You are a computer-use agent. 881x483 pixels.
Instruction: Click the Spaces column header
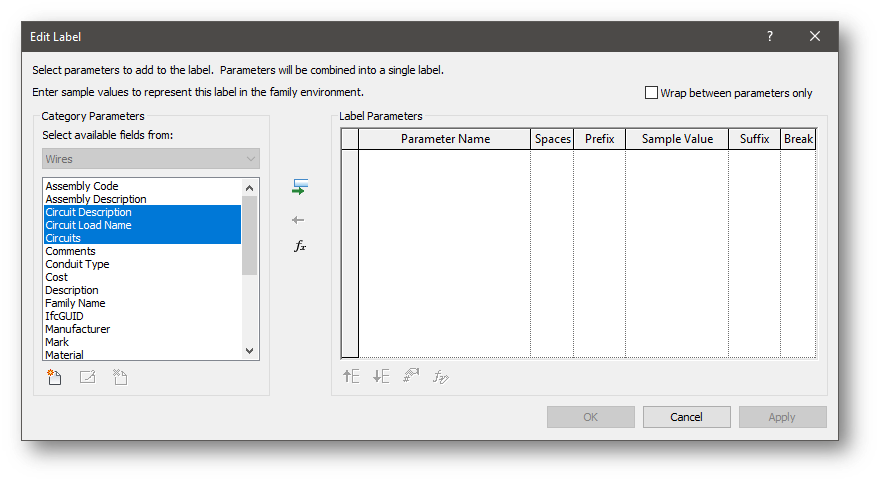click(552, 139)
